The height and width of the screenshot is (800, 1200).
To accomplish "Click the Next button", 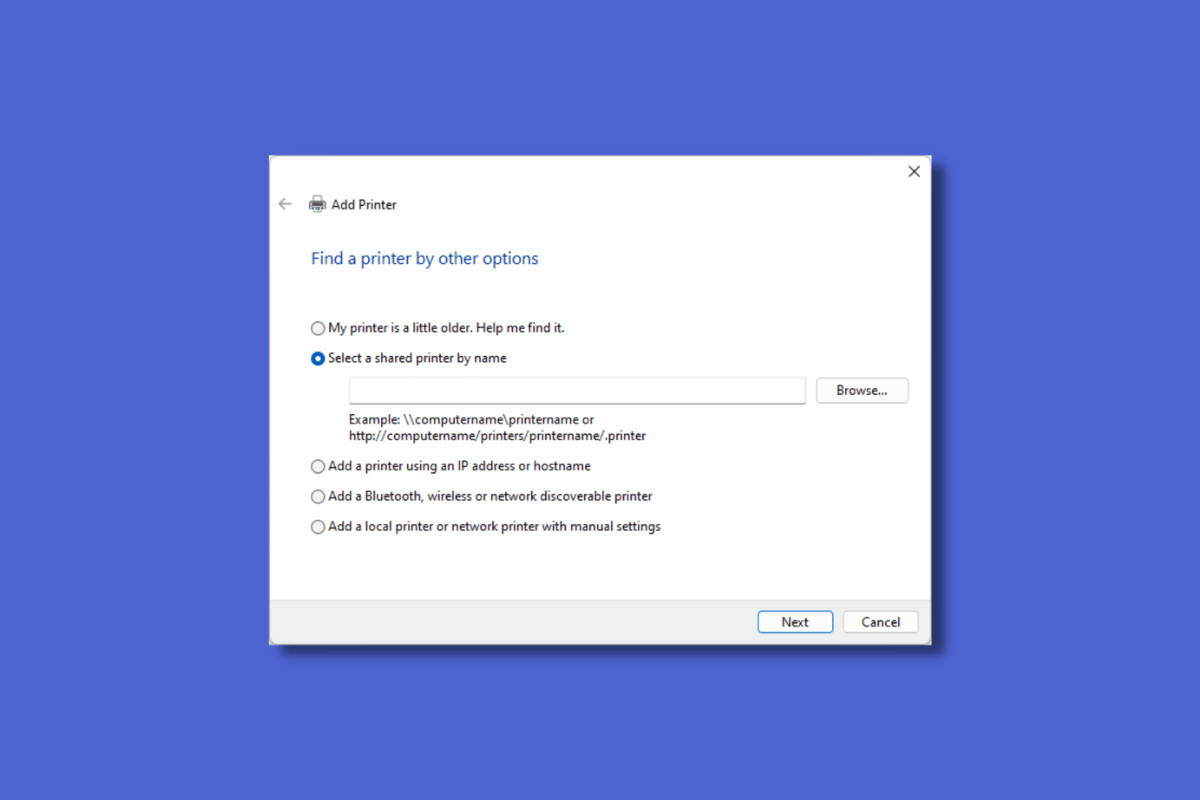I will (x=795, y=622).
